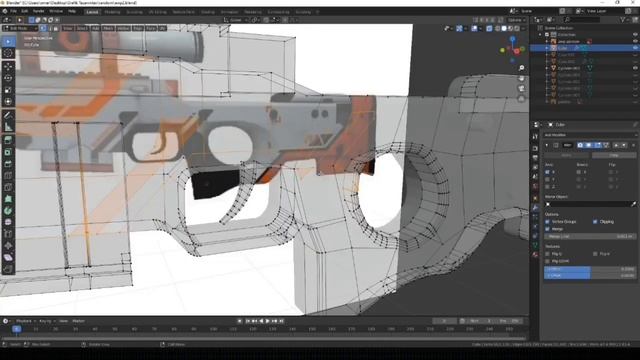Select the Shear tool

8,257
